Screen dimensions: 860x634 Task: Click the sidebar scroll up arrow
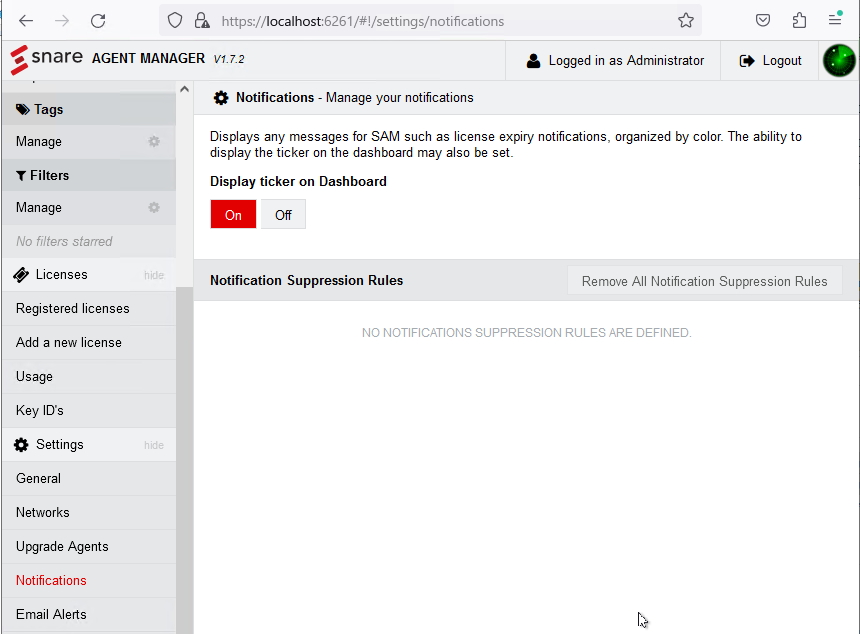click(x=184, y=89)
